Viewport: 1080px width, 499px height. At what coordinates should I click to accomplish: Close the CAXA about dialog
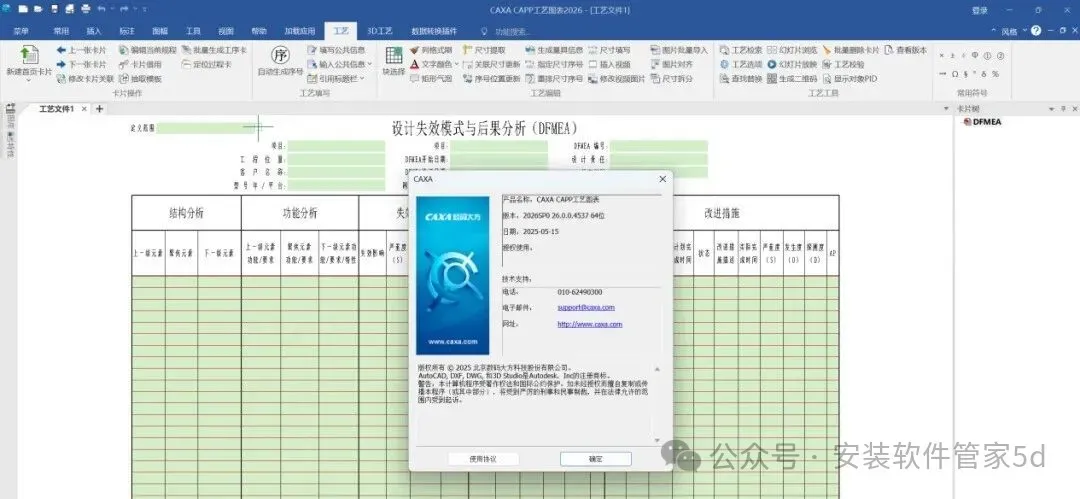point(663,179)
